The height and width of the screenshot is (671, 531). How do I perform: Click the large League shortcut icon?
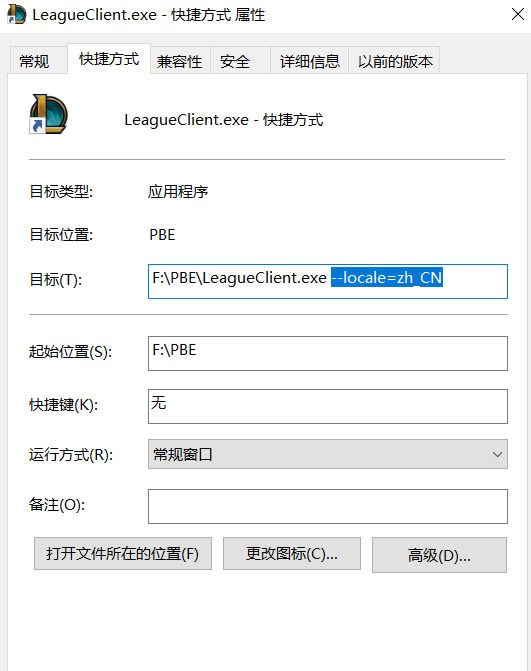tap(48, 114)
